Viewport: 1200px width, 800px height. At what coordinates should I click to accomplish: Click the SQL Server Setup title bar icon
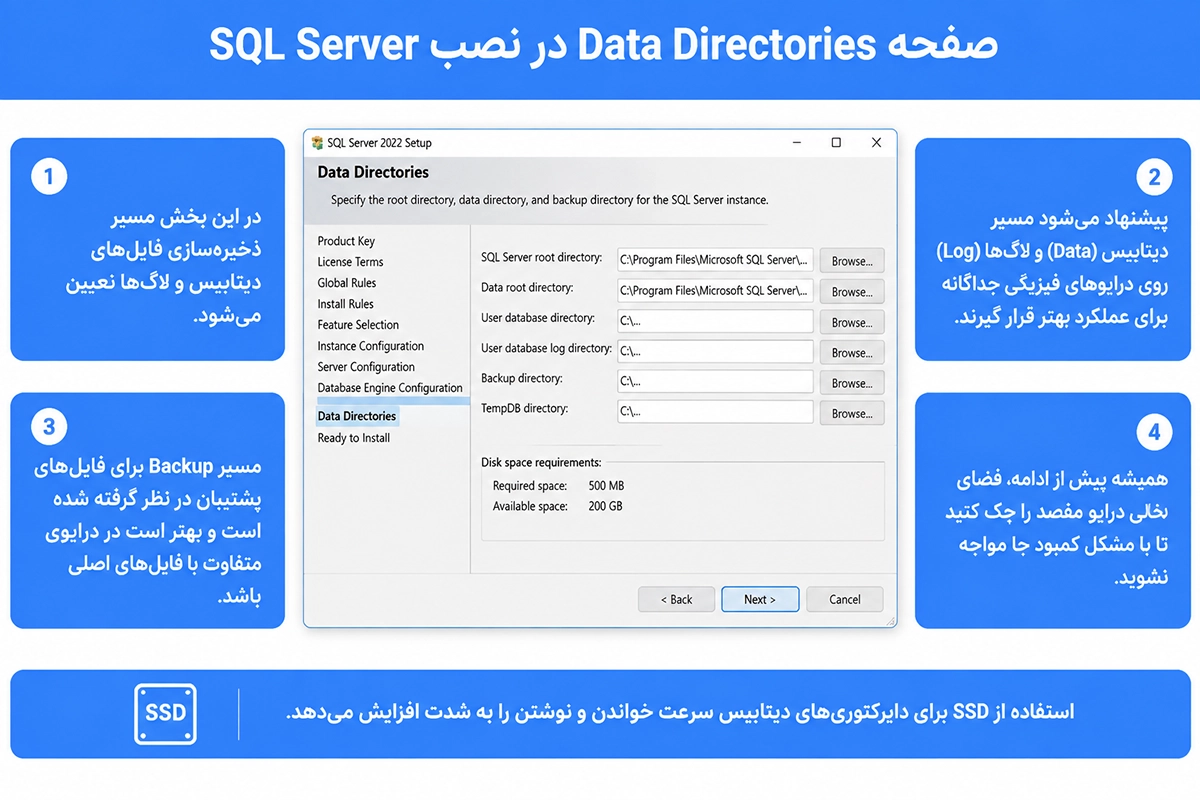tap(317, 143)
